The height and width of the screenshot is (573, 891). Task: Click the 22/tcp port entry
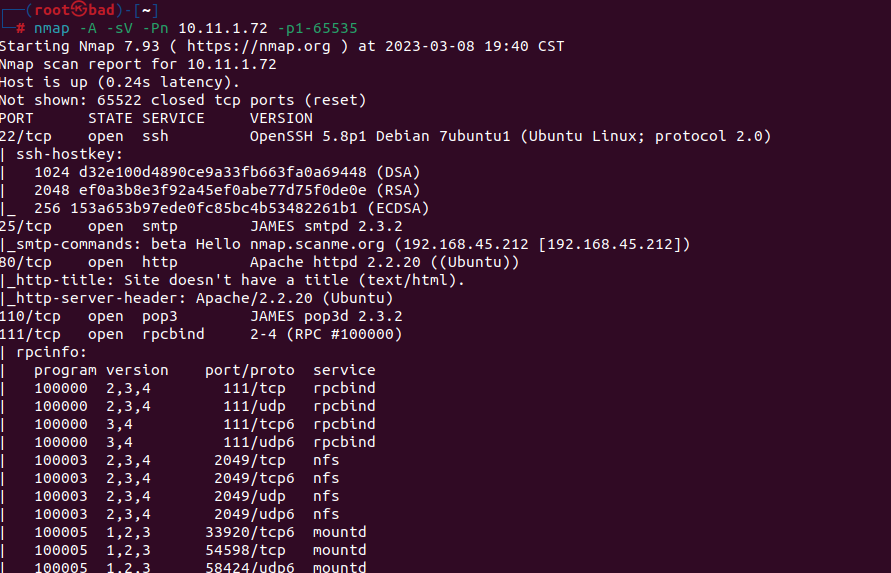[x=26, y=136]
